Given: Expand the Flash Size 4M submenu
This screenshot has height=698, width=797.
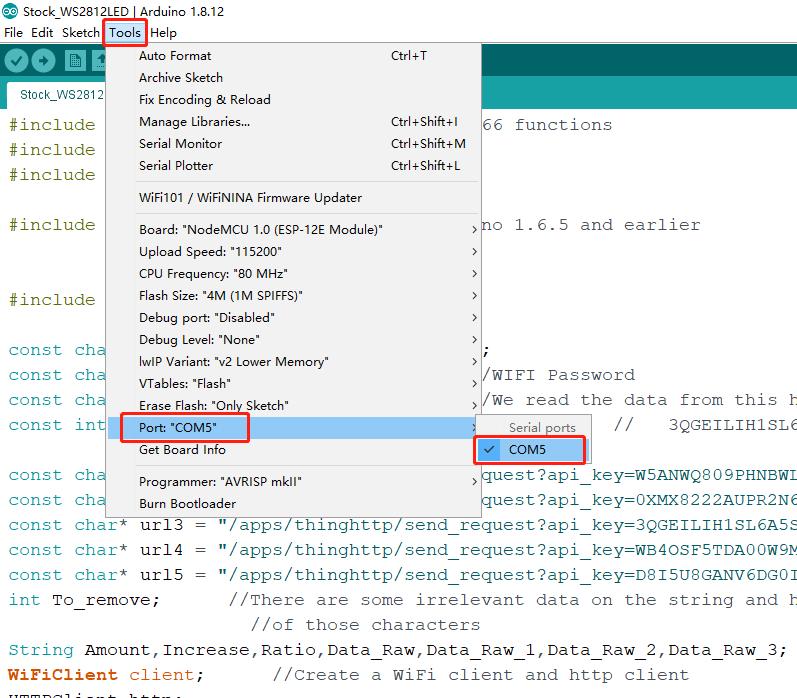Looking at the screenshot, I should click(x=220, y=296).
